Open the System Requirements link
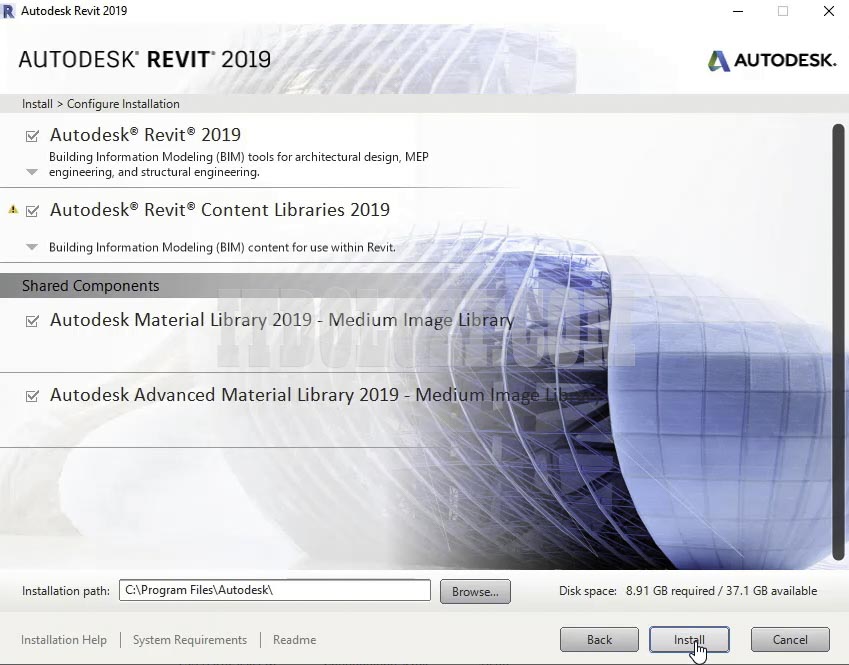This screenshot has width=849, height=665. click(190, 640)
